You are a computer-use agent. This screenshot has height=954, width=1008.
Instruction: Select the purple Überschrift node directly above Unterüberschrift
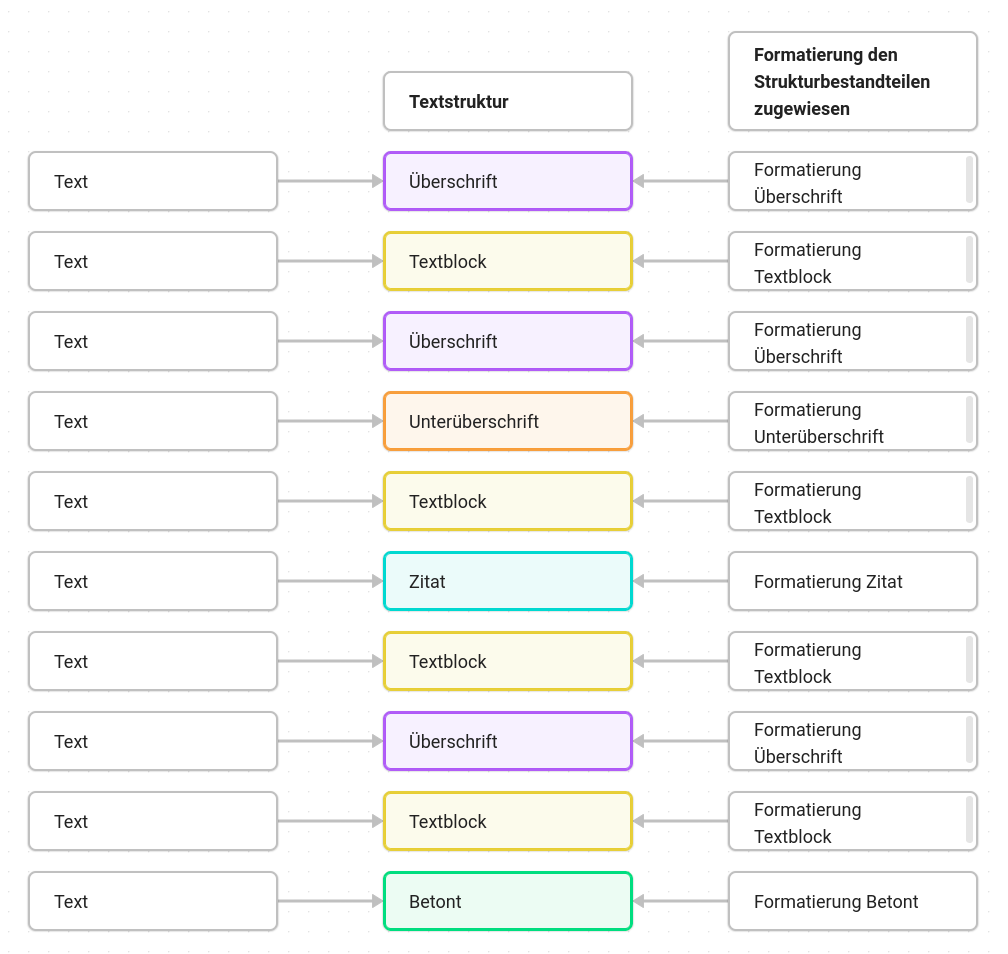508,341
